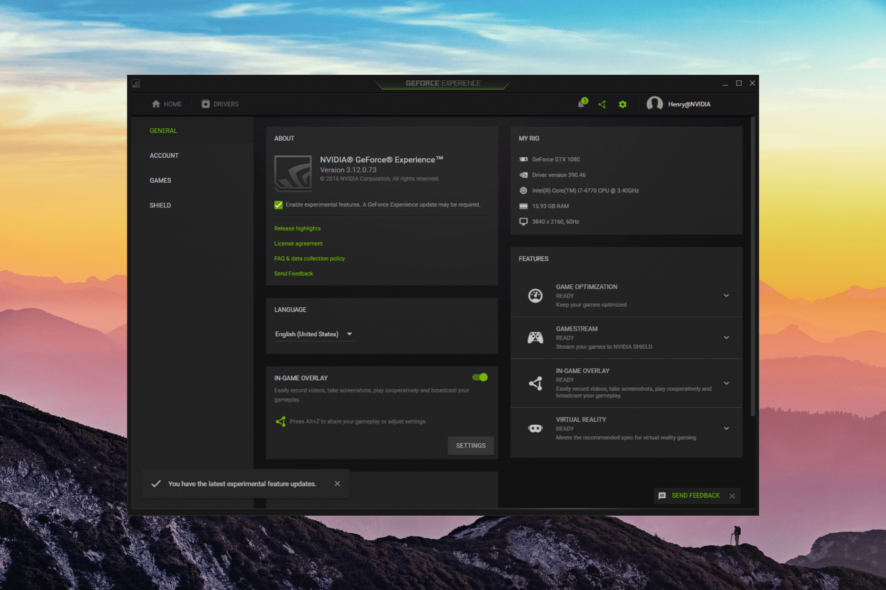Click the CPU icon beside Intel Core i7

tap(523, 190)
